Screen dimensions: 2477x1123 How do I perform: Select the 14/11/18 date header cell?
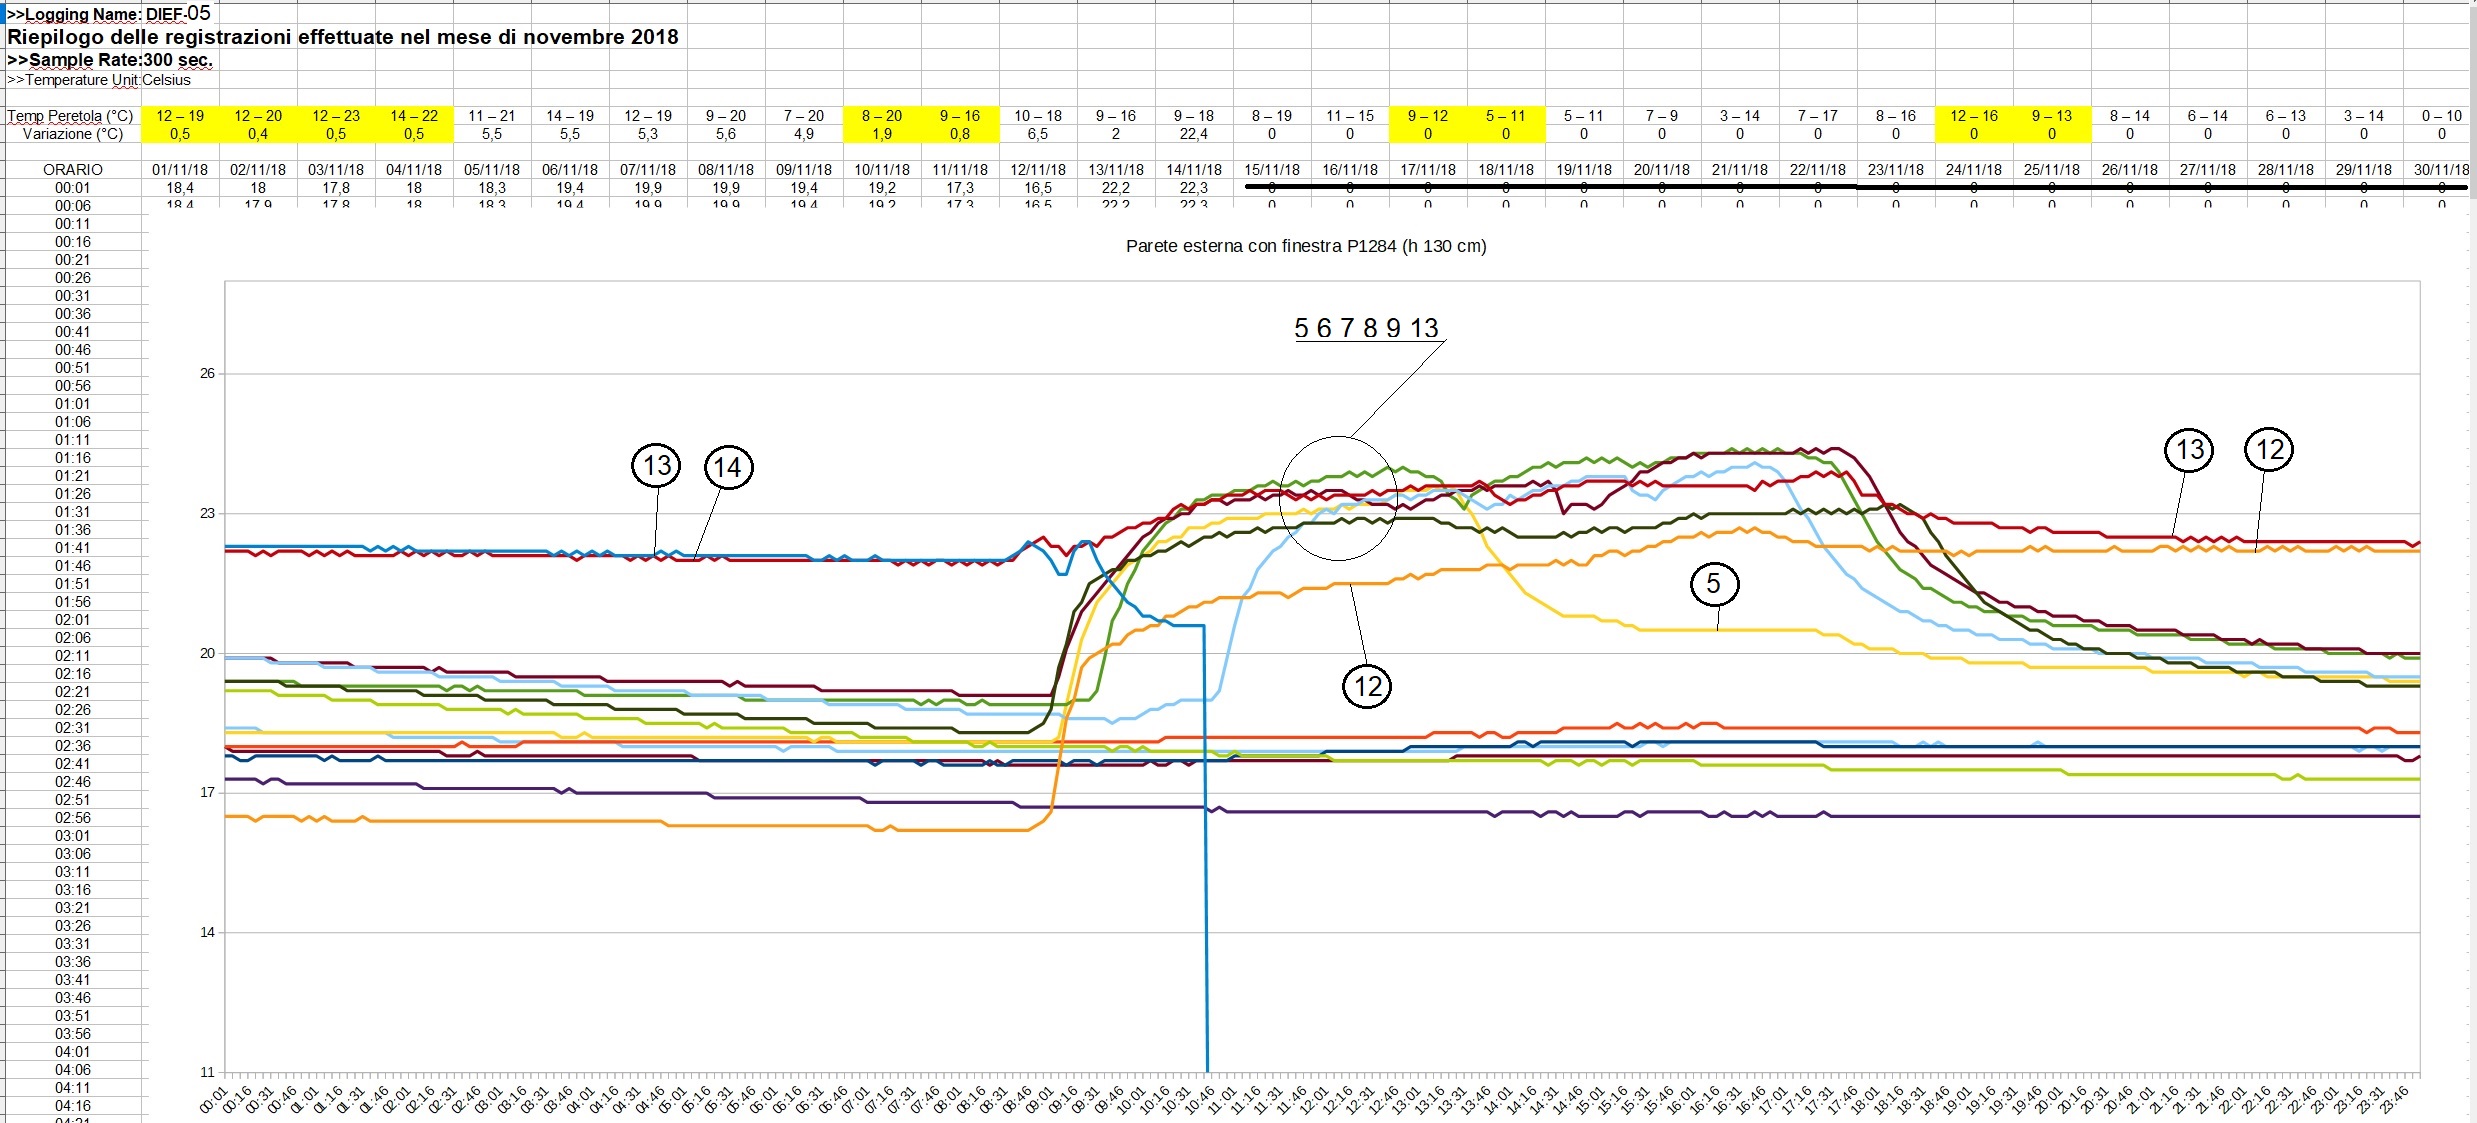pyautogui.click(x=1193, y=170)
